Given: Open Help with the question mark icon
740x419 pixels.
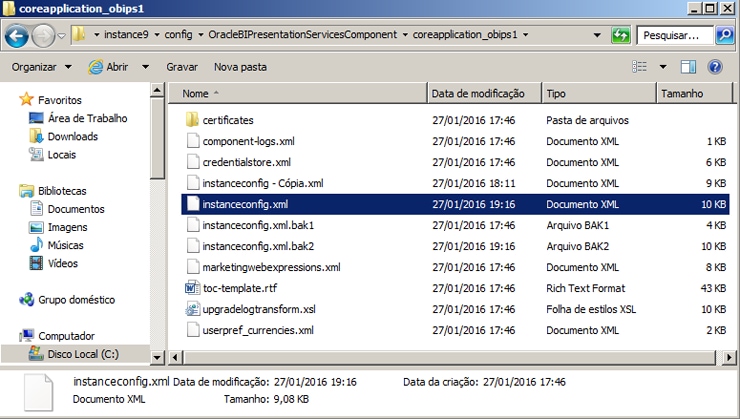Looking at the screenshot, I should tap(715, 67).
